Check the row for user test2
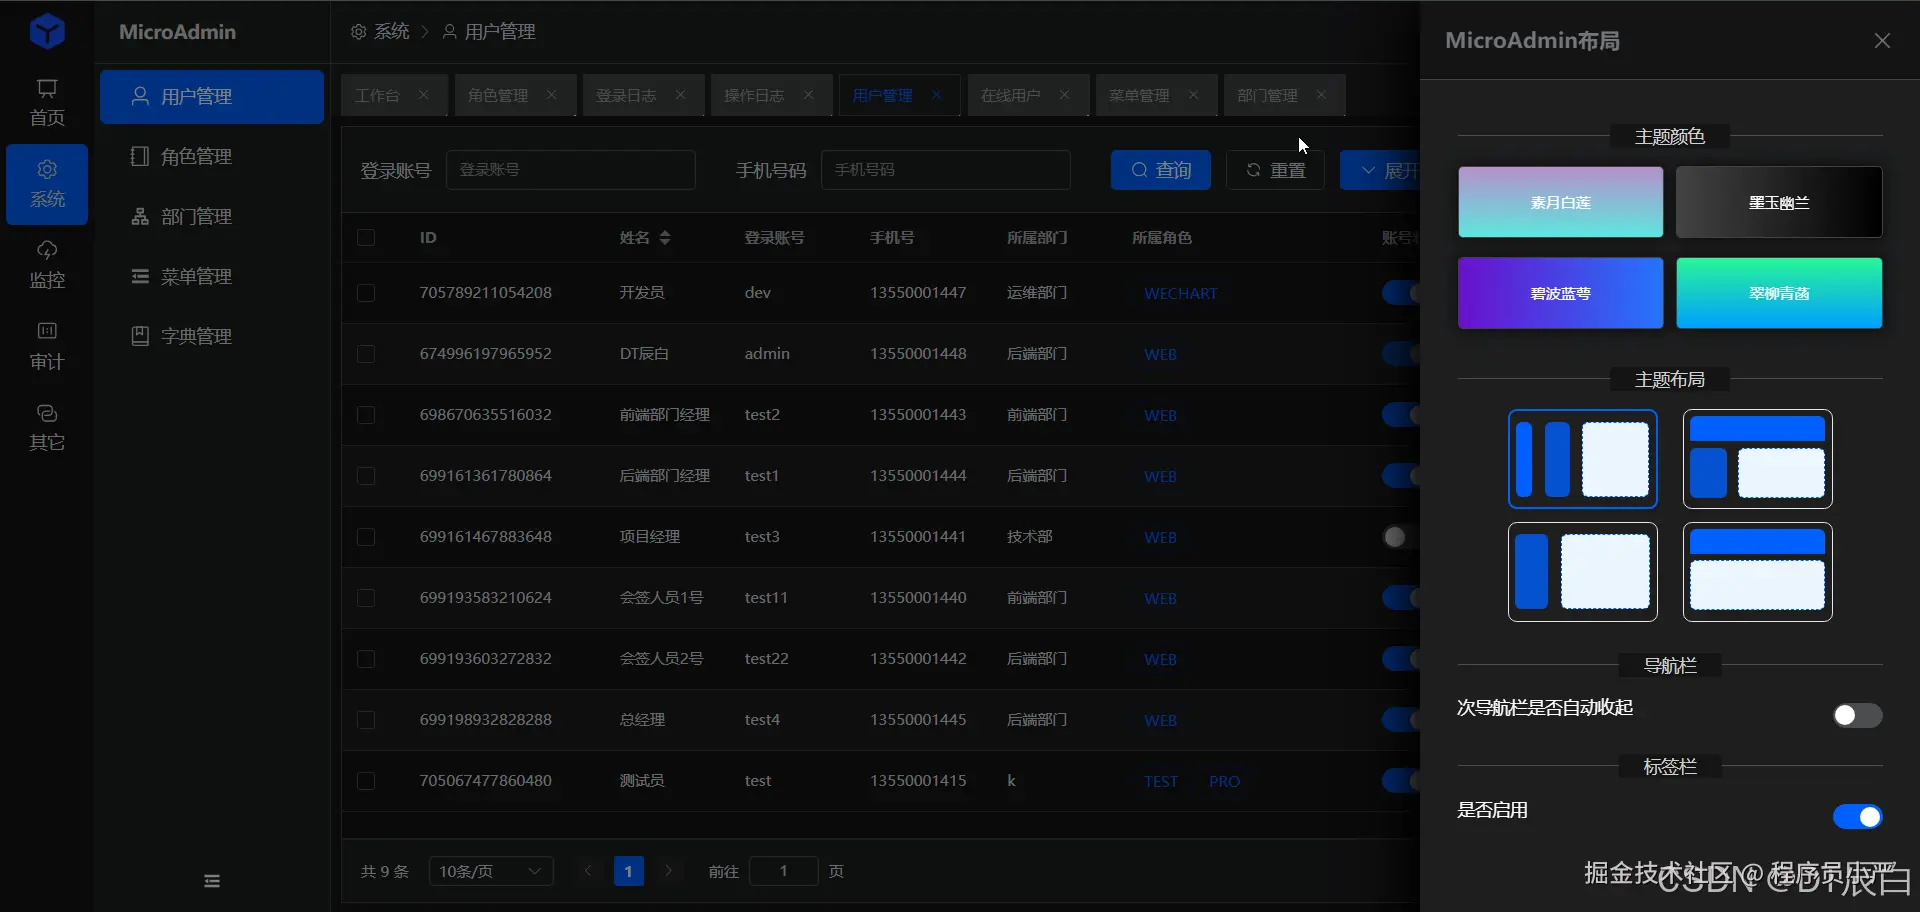Screen dimensions: 1920x912 tap(366, 415)
